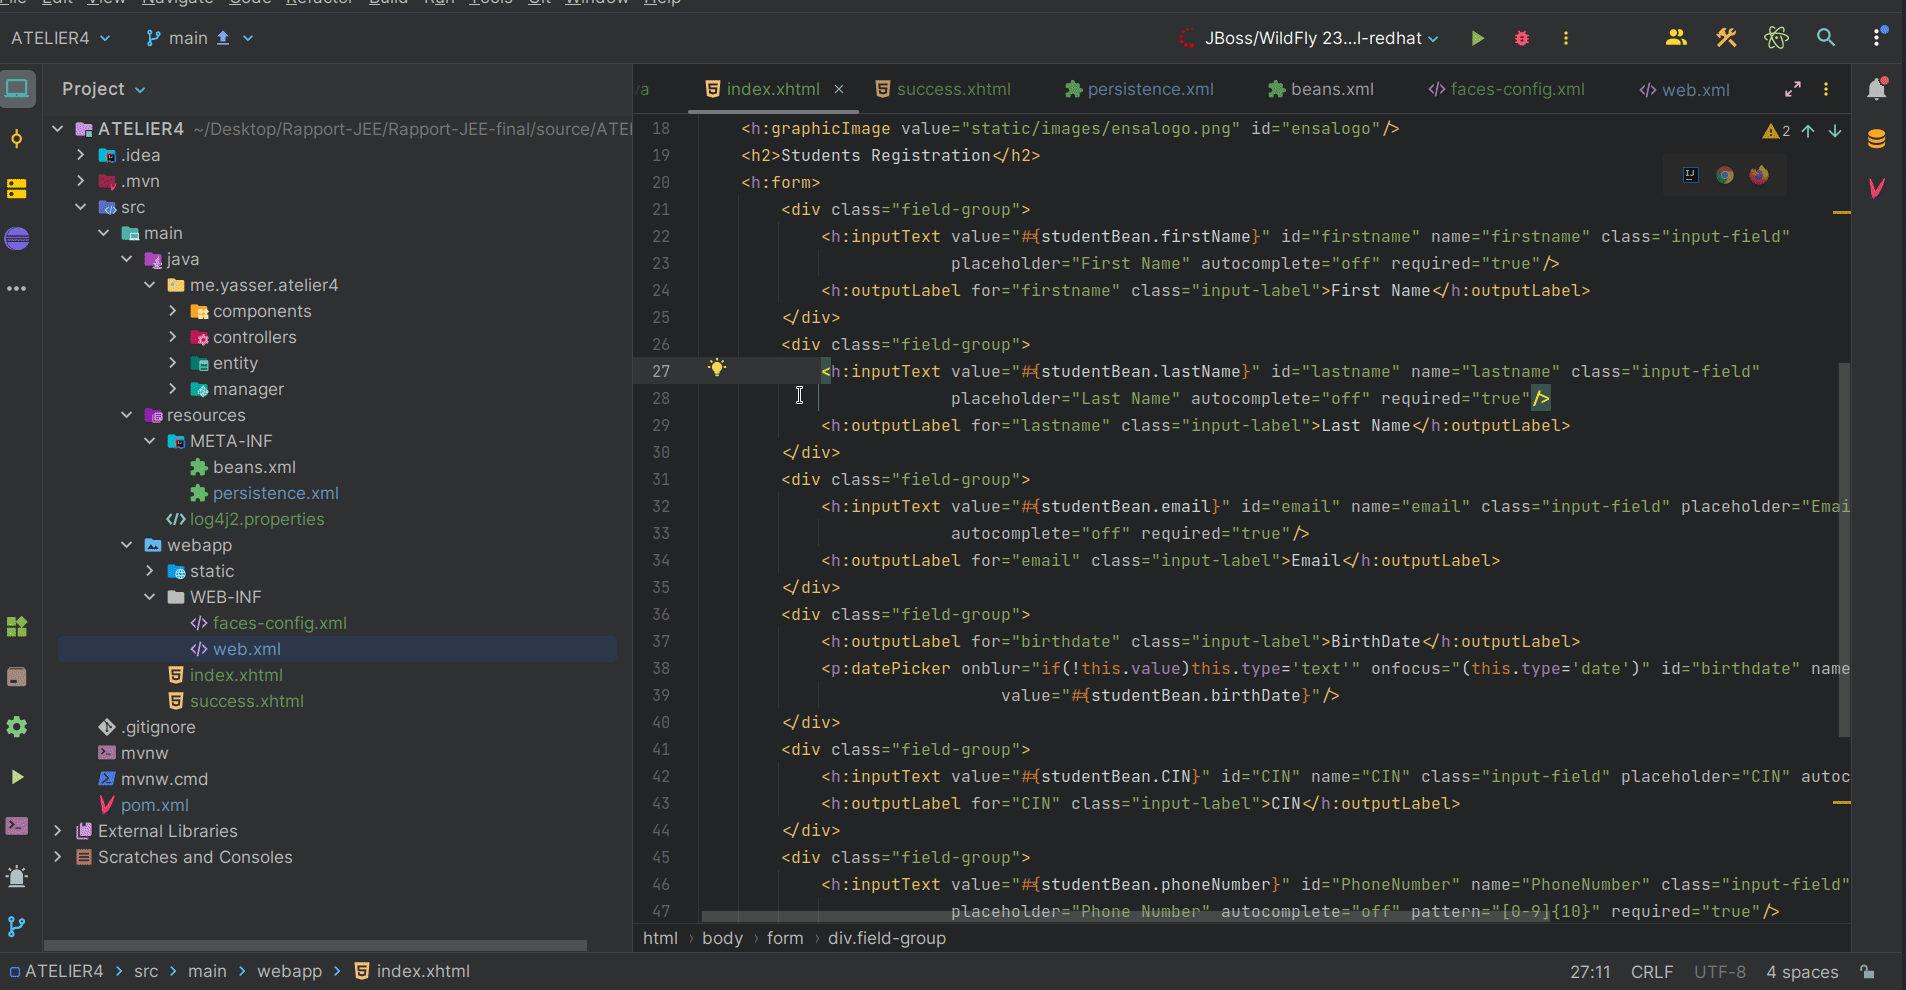
Task: Open the Git tool window icon
Action: (17, 926)
